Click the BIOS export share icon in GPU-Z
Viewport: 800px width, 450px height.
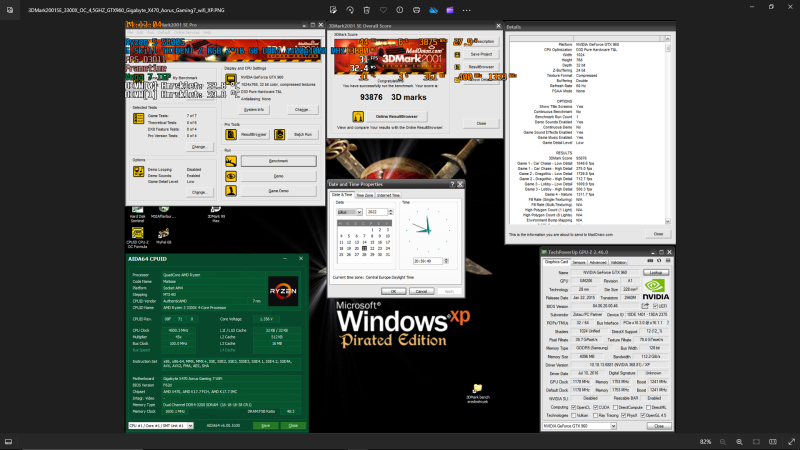point(645,306)
